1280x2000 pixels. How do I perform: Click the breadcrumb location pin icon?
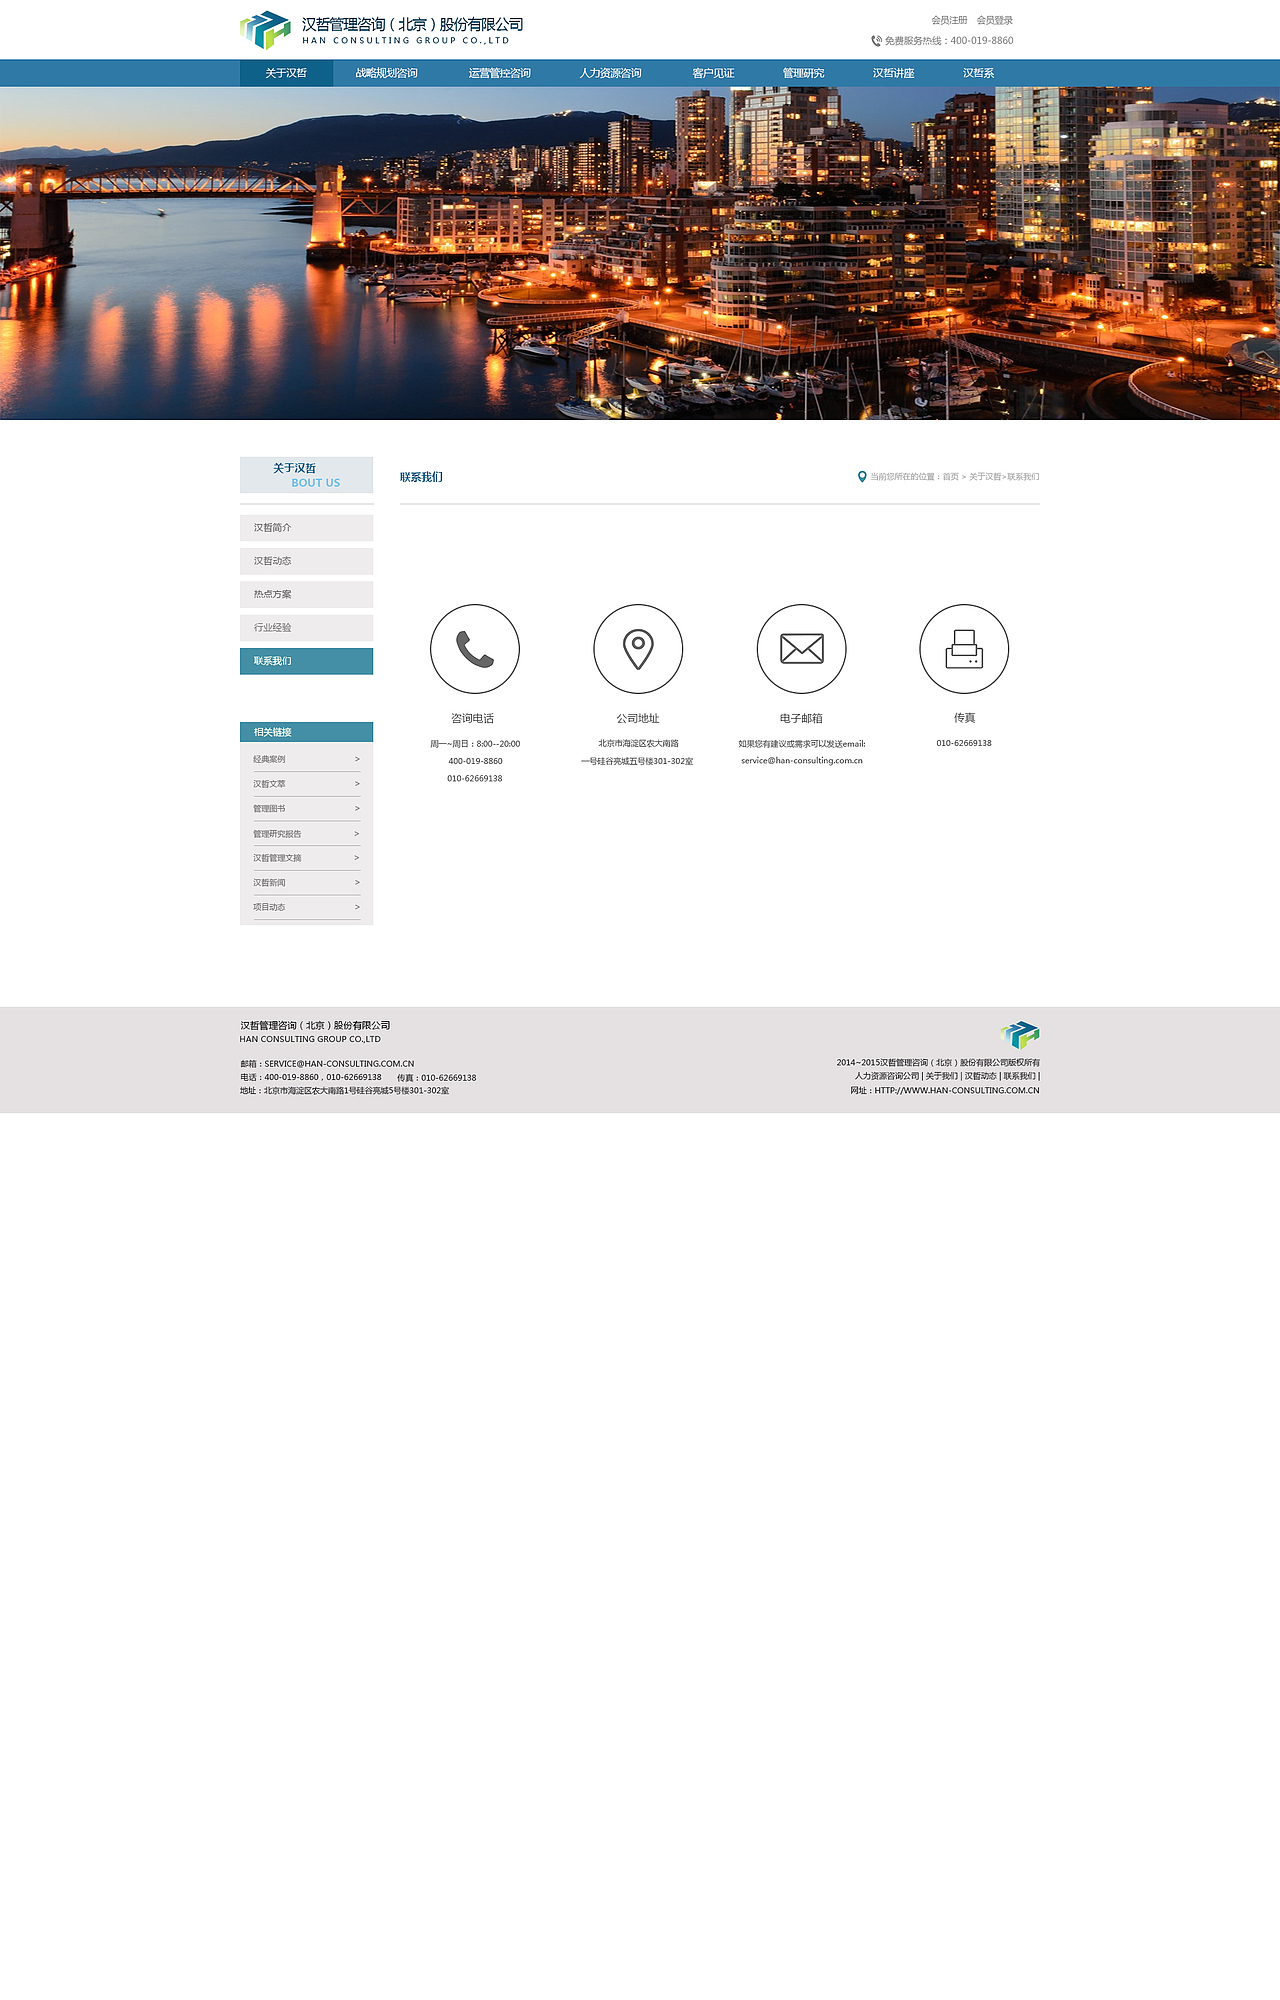(862, 477)
